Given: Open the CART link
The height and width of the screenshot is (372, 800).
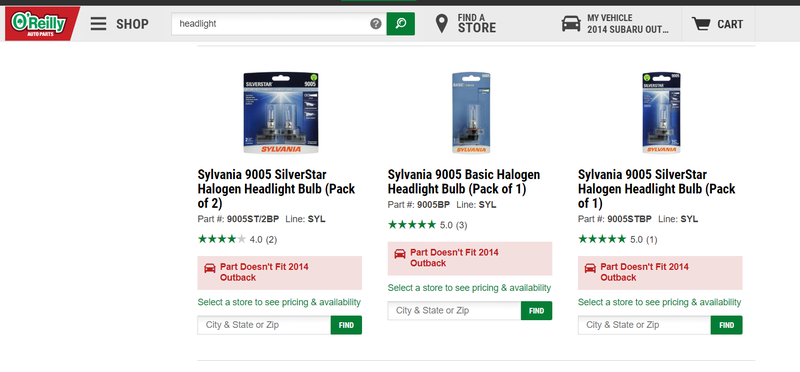Looking at the screenshot, I should coord(730,24).
